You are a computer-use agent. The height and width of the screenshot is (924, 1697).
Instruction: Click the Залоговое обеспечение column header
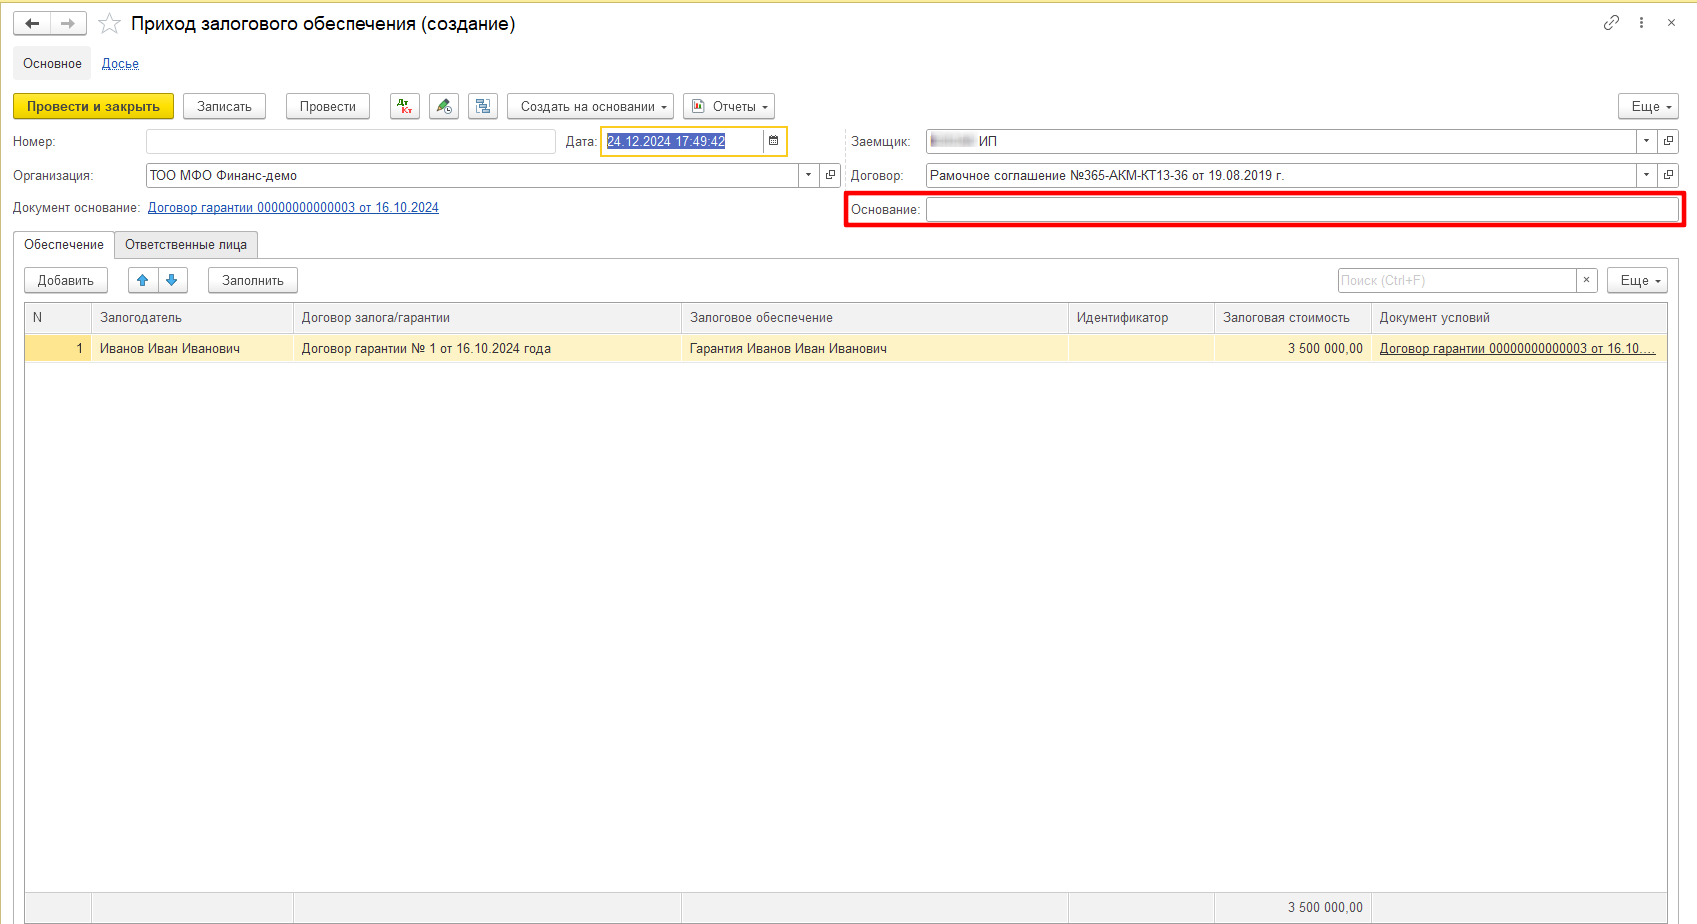(875, 317)
